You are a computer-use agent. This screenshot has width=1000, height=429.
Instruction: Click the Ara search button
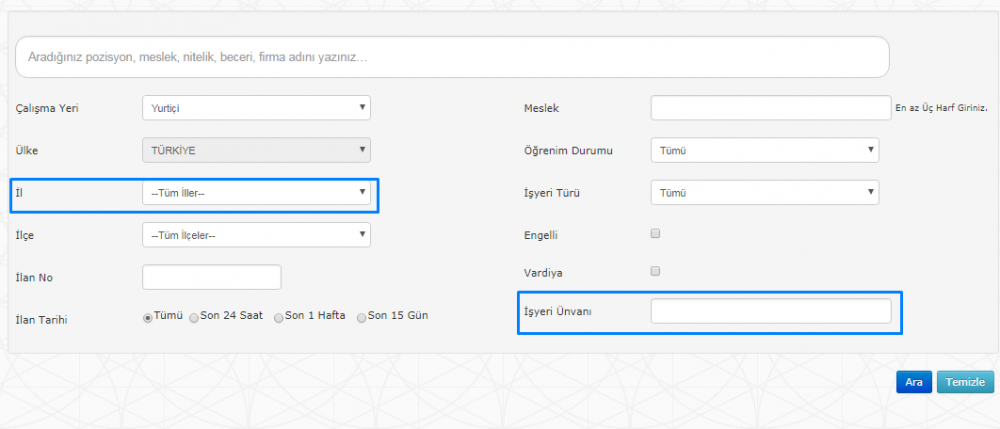(914, 382)
